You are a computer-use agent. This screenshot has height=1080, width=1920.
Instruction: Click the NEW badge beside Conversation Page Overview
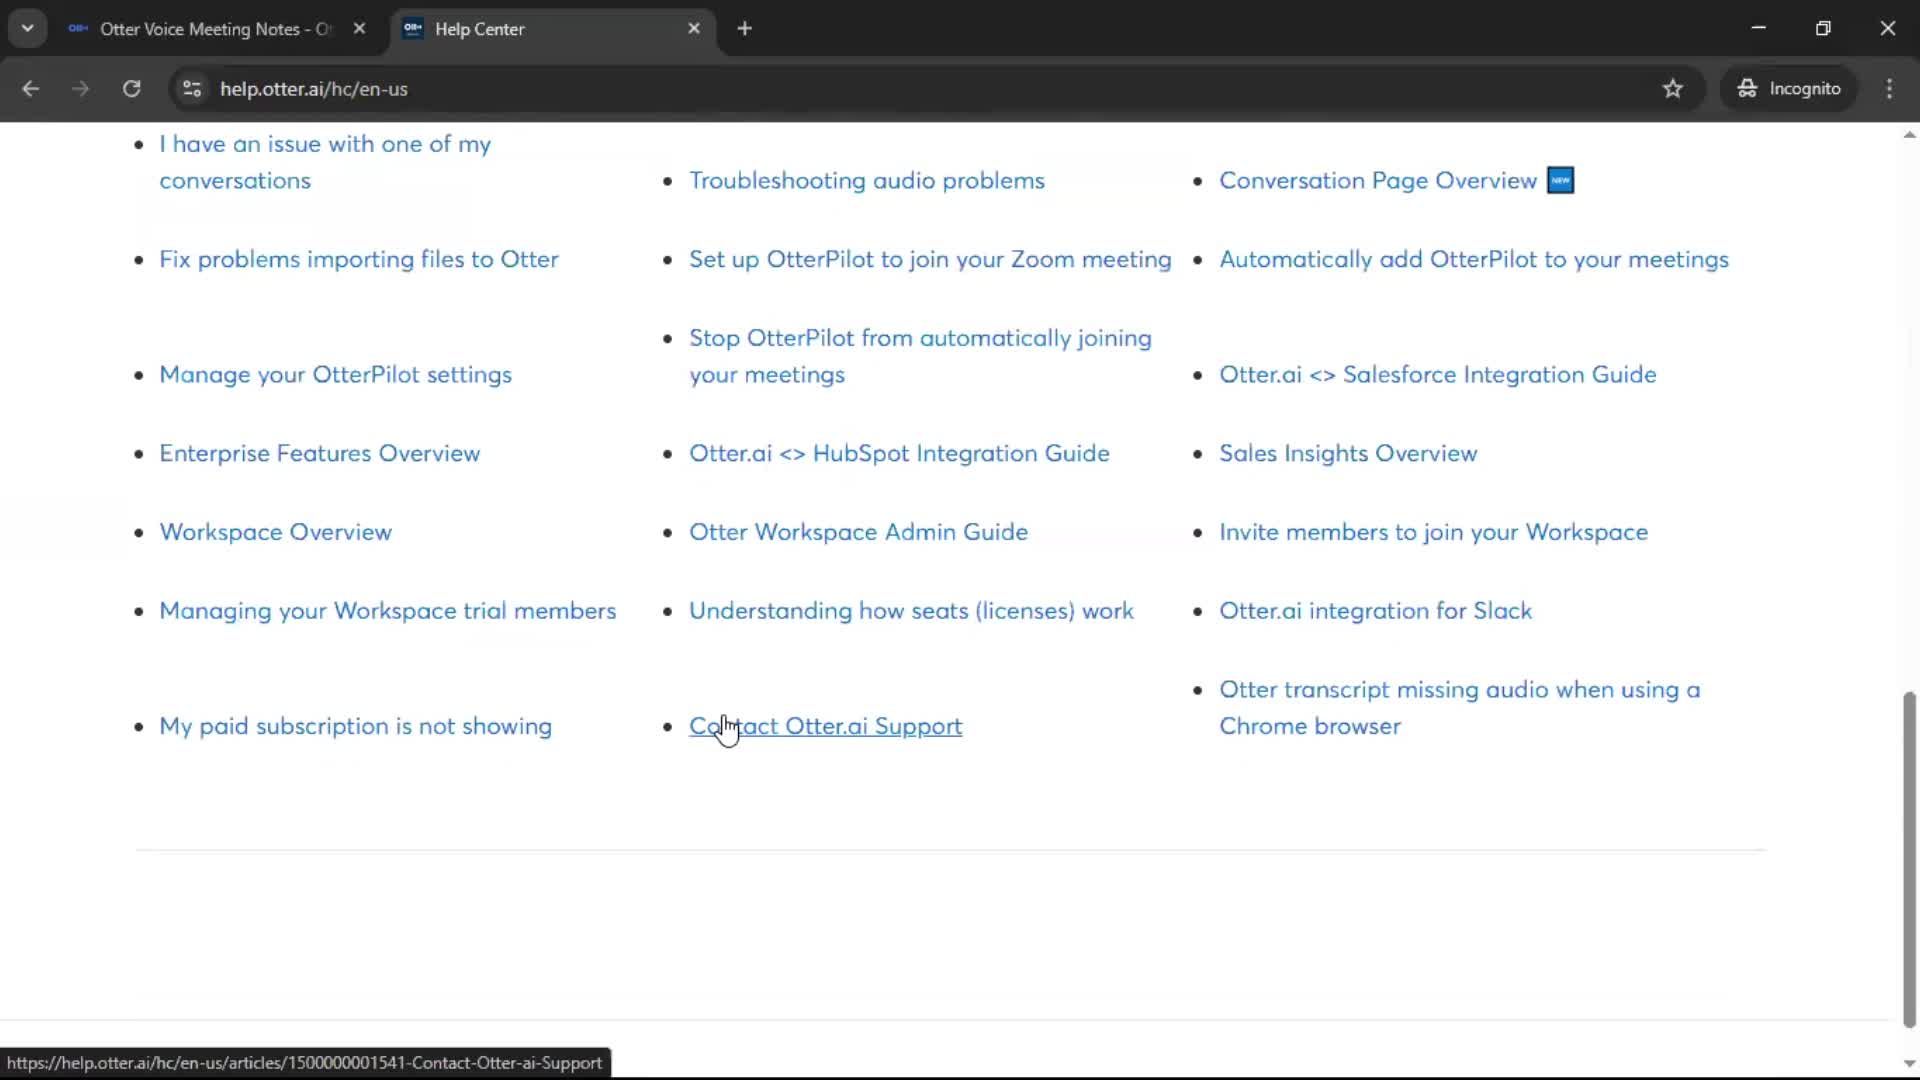pos(1560,181)
